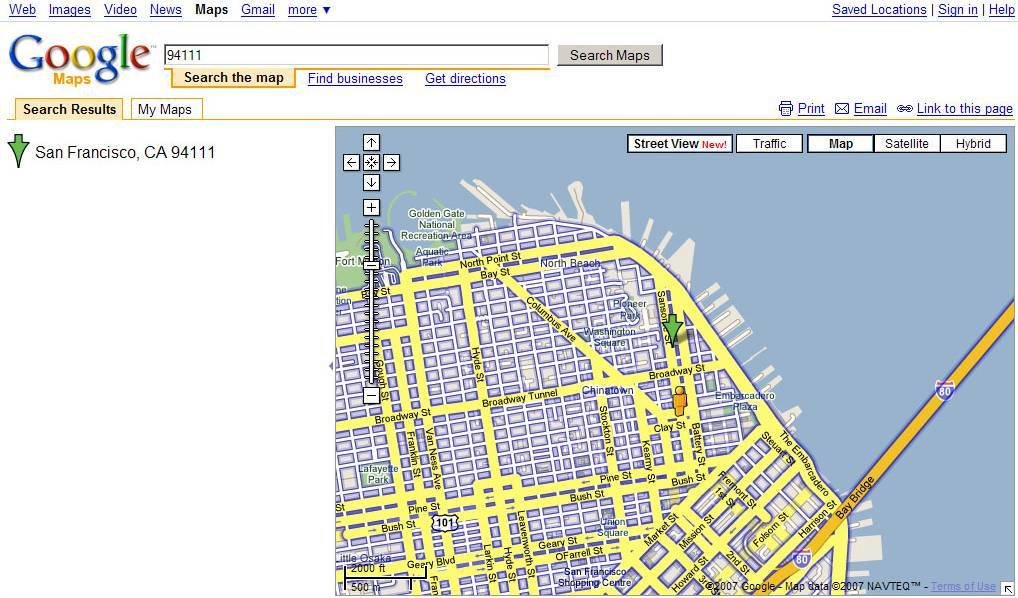The width and height of the screenshot is (1018, 598).
Task: Open 'Get directions' tab
Action: (465, 79)
